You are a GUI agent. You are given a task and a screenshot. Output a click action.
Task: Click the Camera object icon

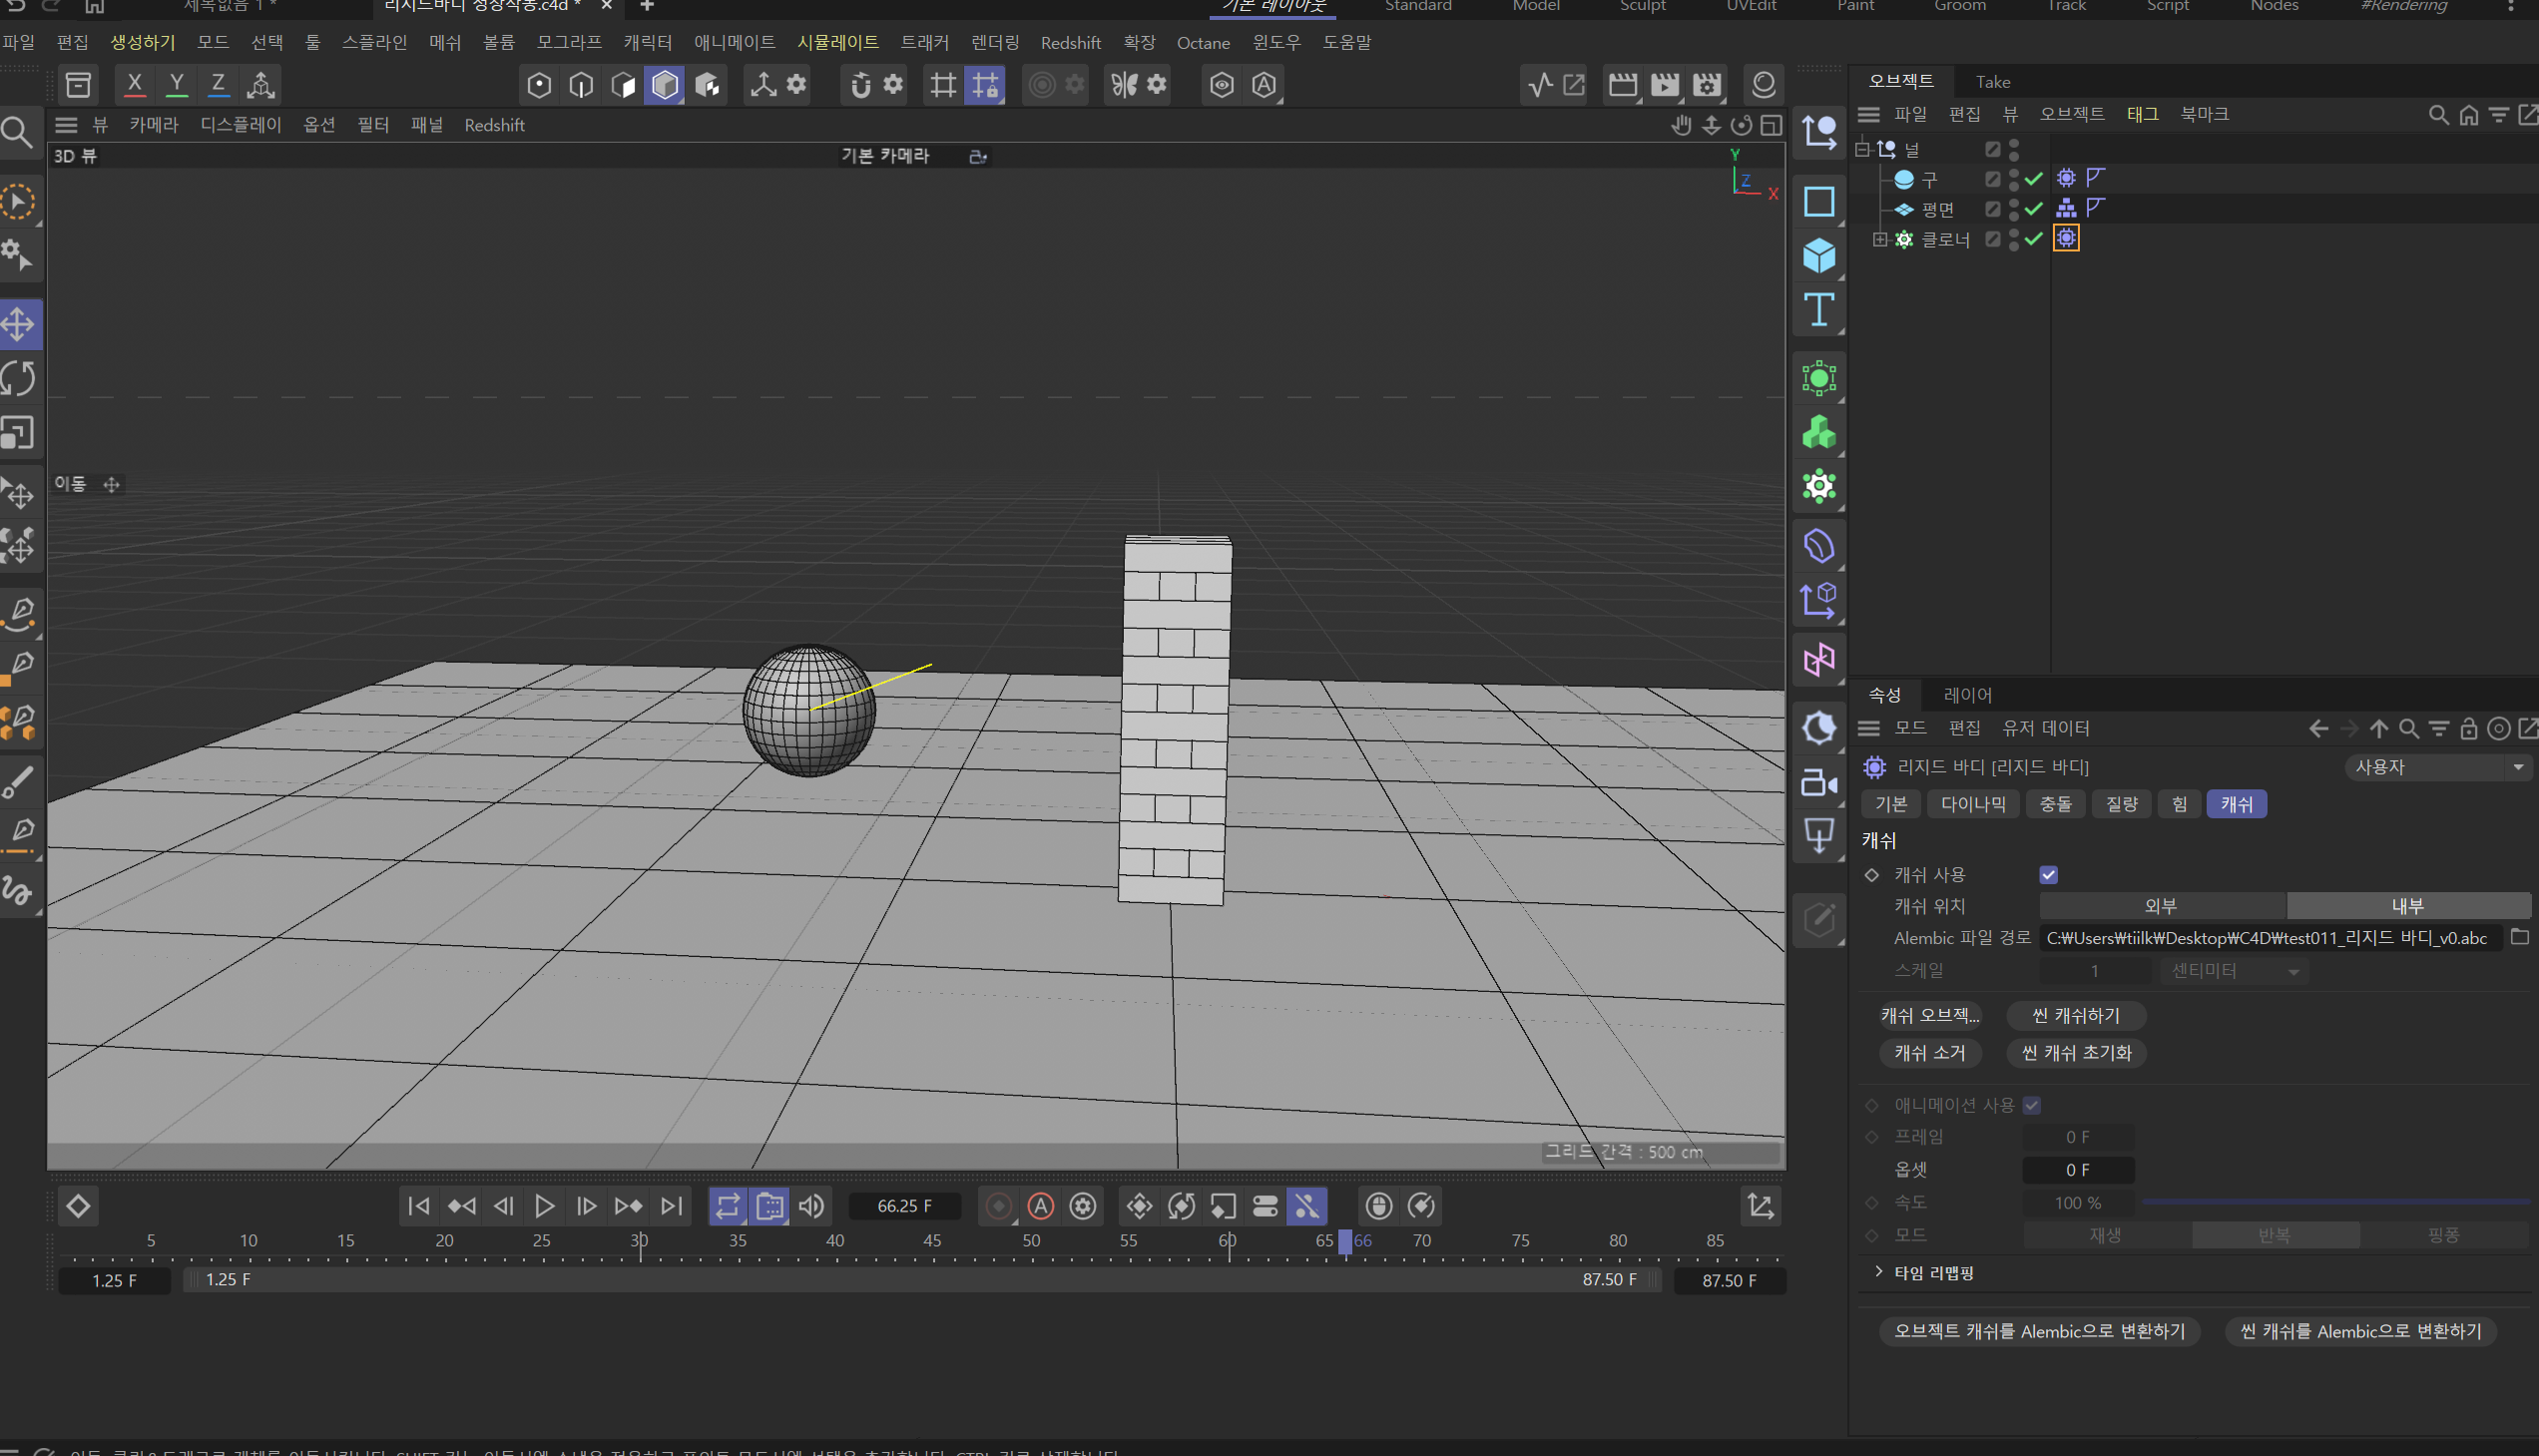pyautogui.click(x=1818, y=783)
